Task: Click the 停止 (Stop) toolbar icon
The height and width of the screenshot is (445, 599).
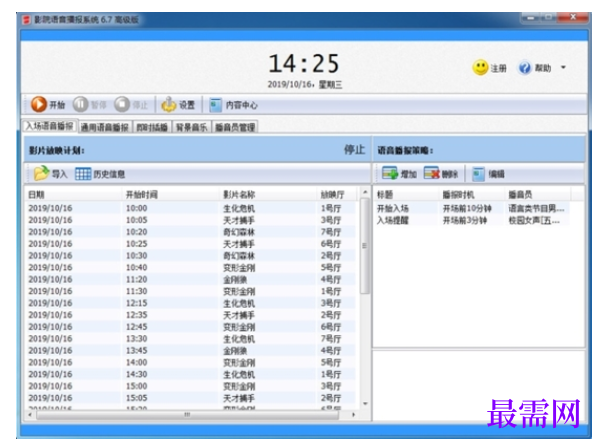Action: pyautogui.click(x=122, y=104)
